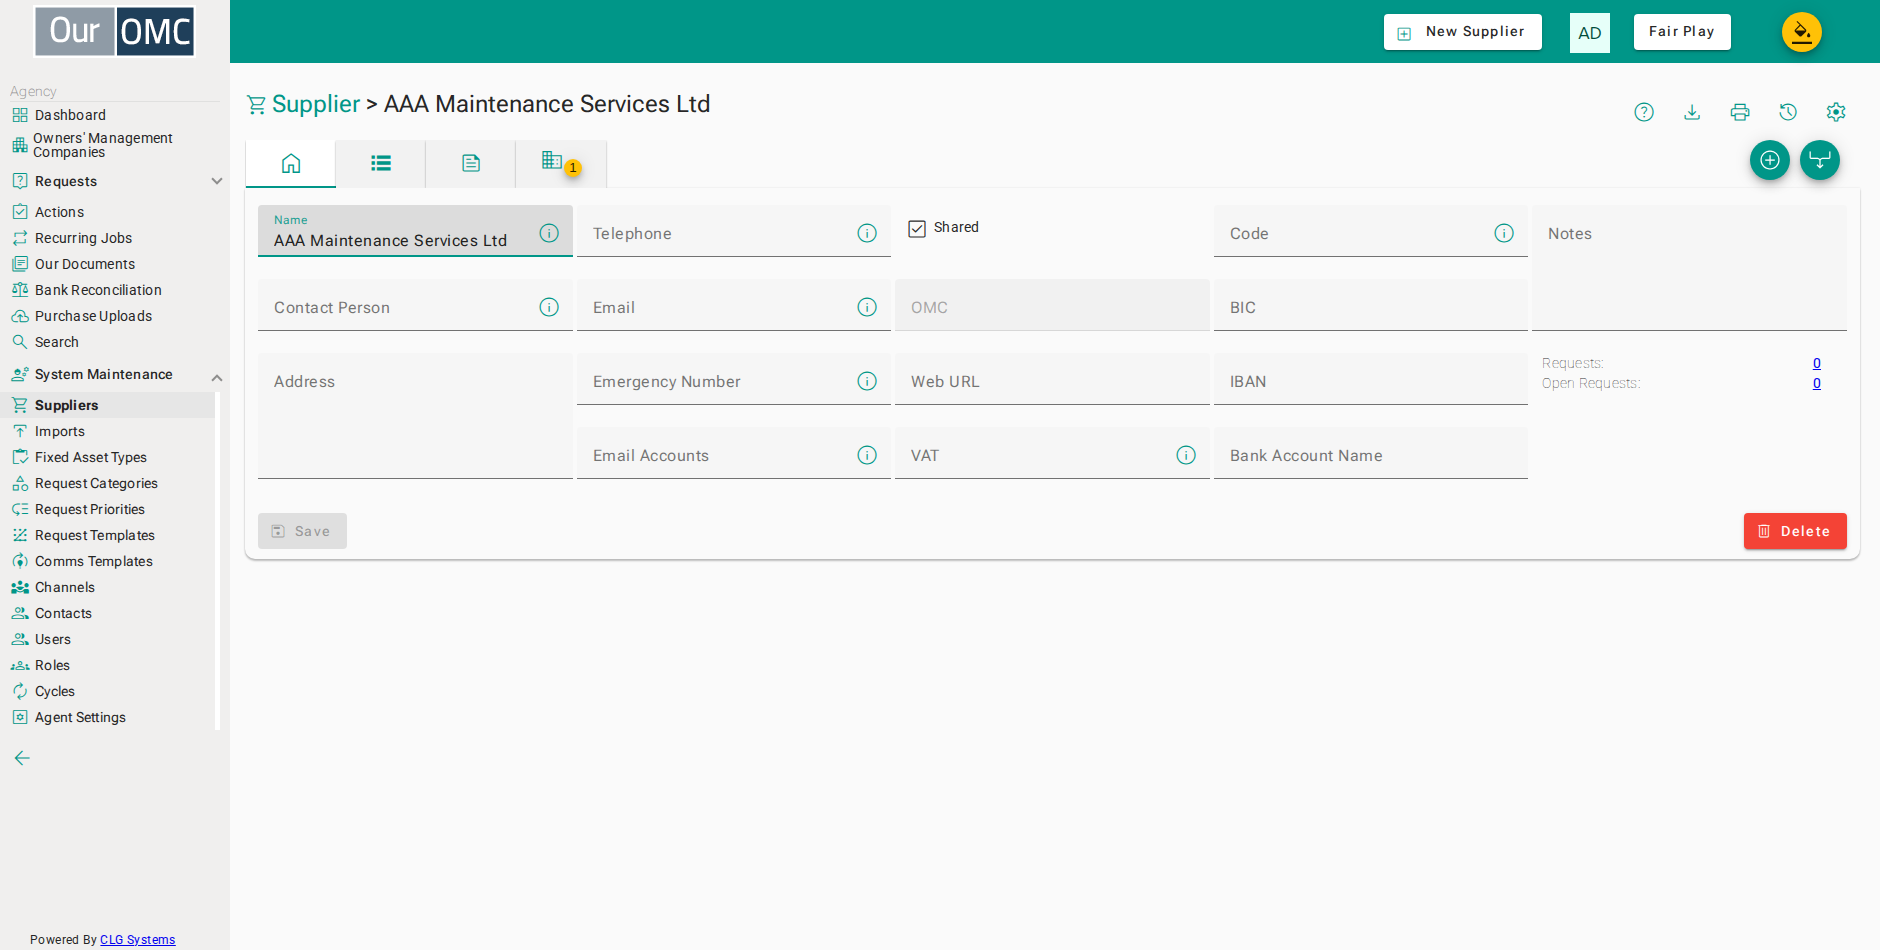
Task: Click the round green cart action button
Action: coord(1820,160)
